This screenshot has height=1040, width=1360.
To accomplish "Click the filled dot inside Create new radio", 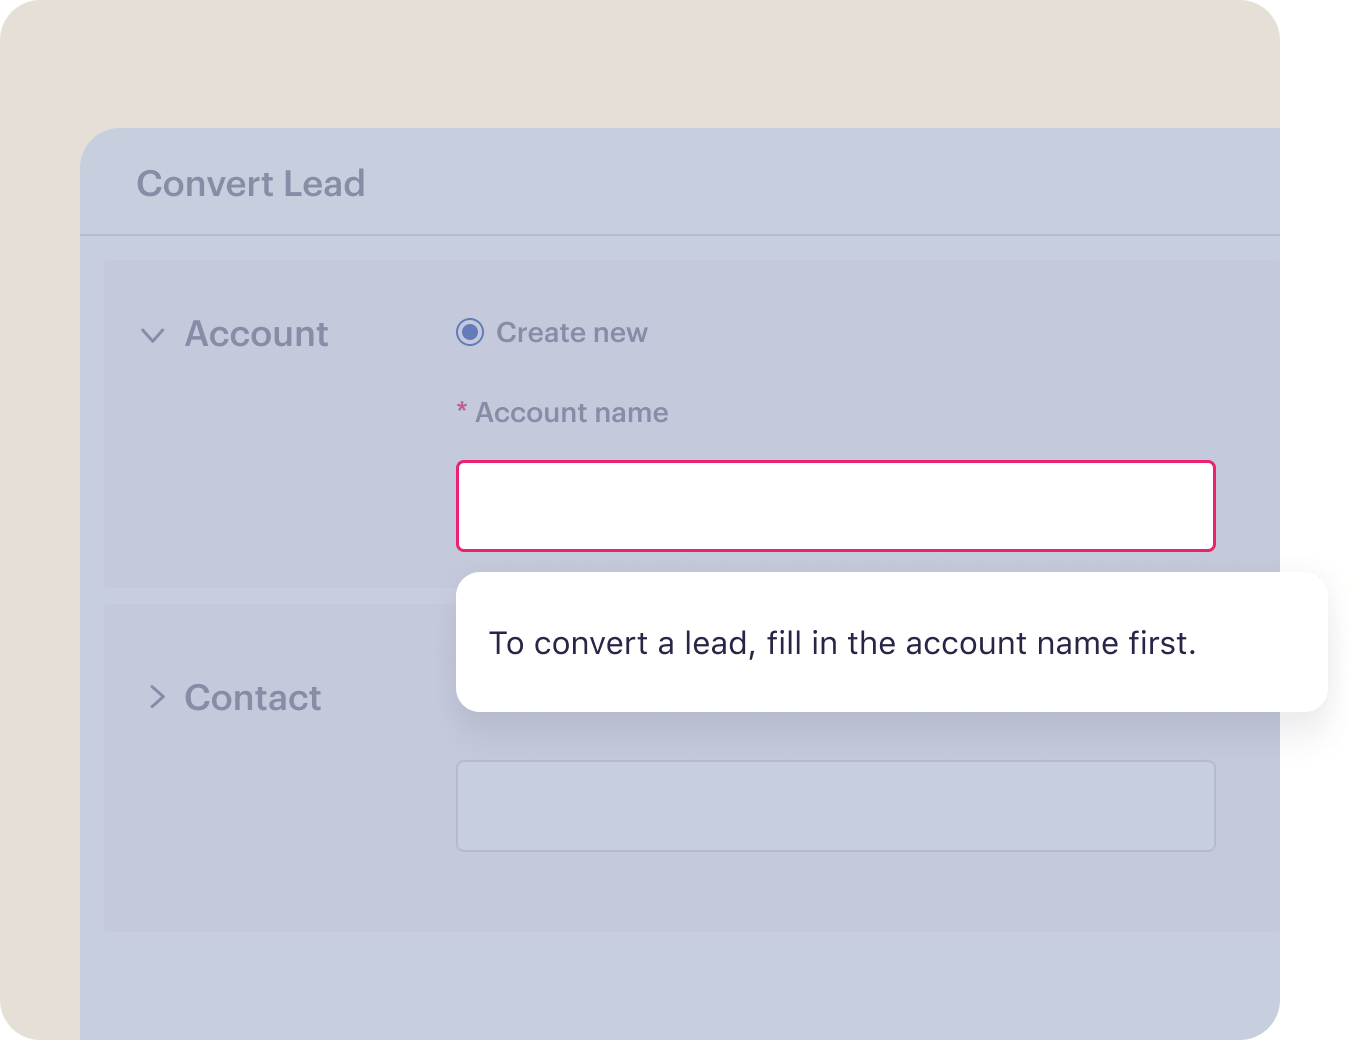I will (470, 332).
